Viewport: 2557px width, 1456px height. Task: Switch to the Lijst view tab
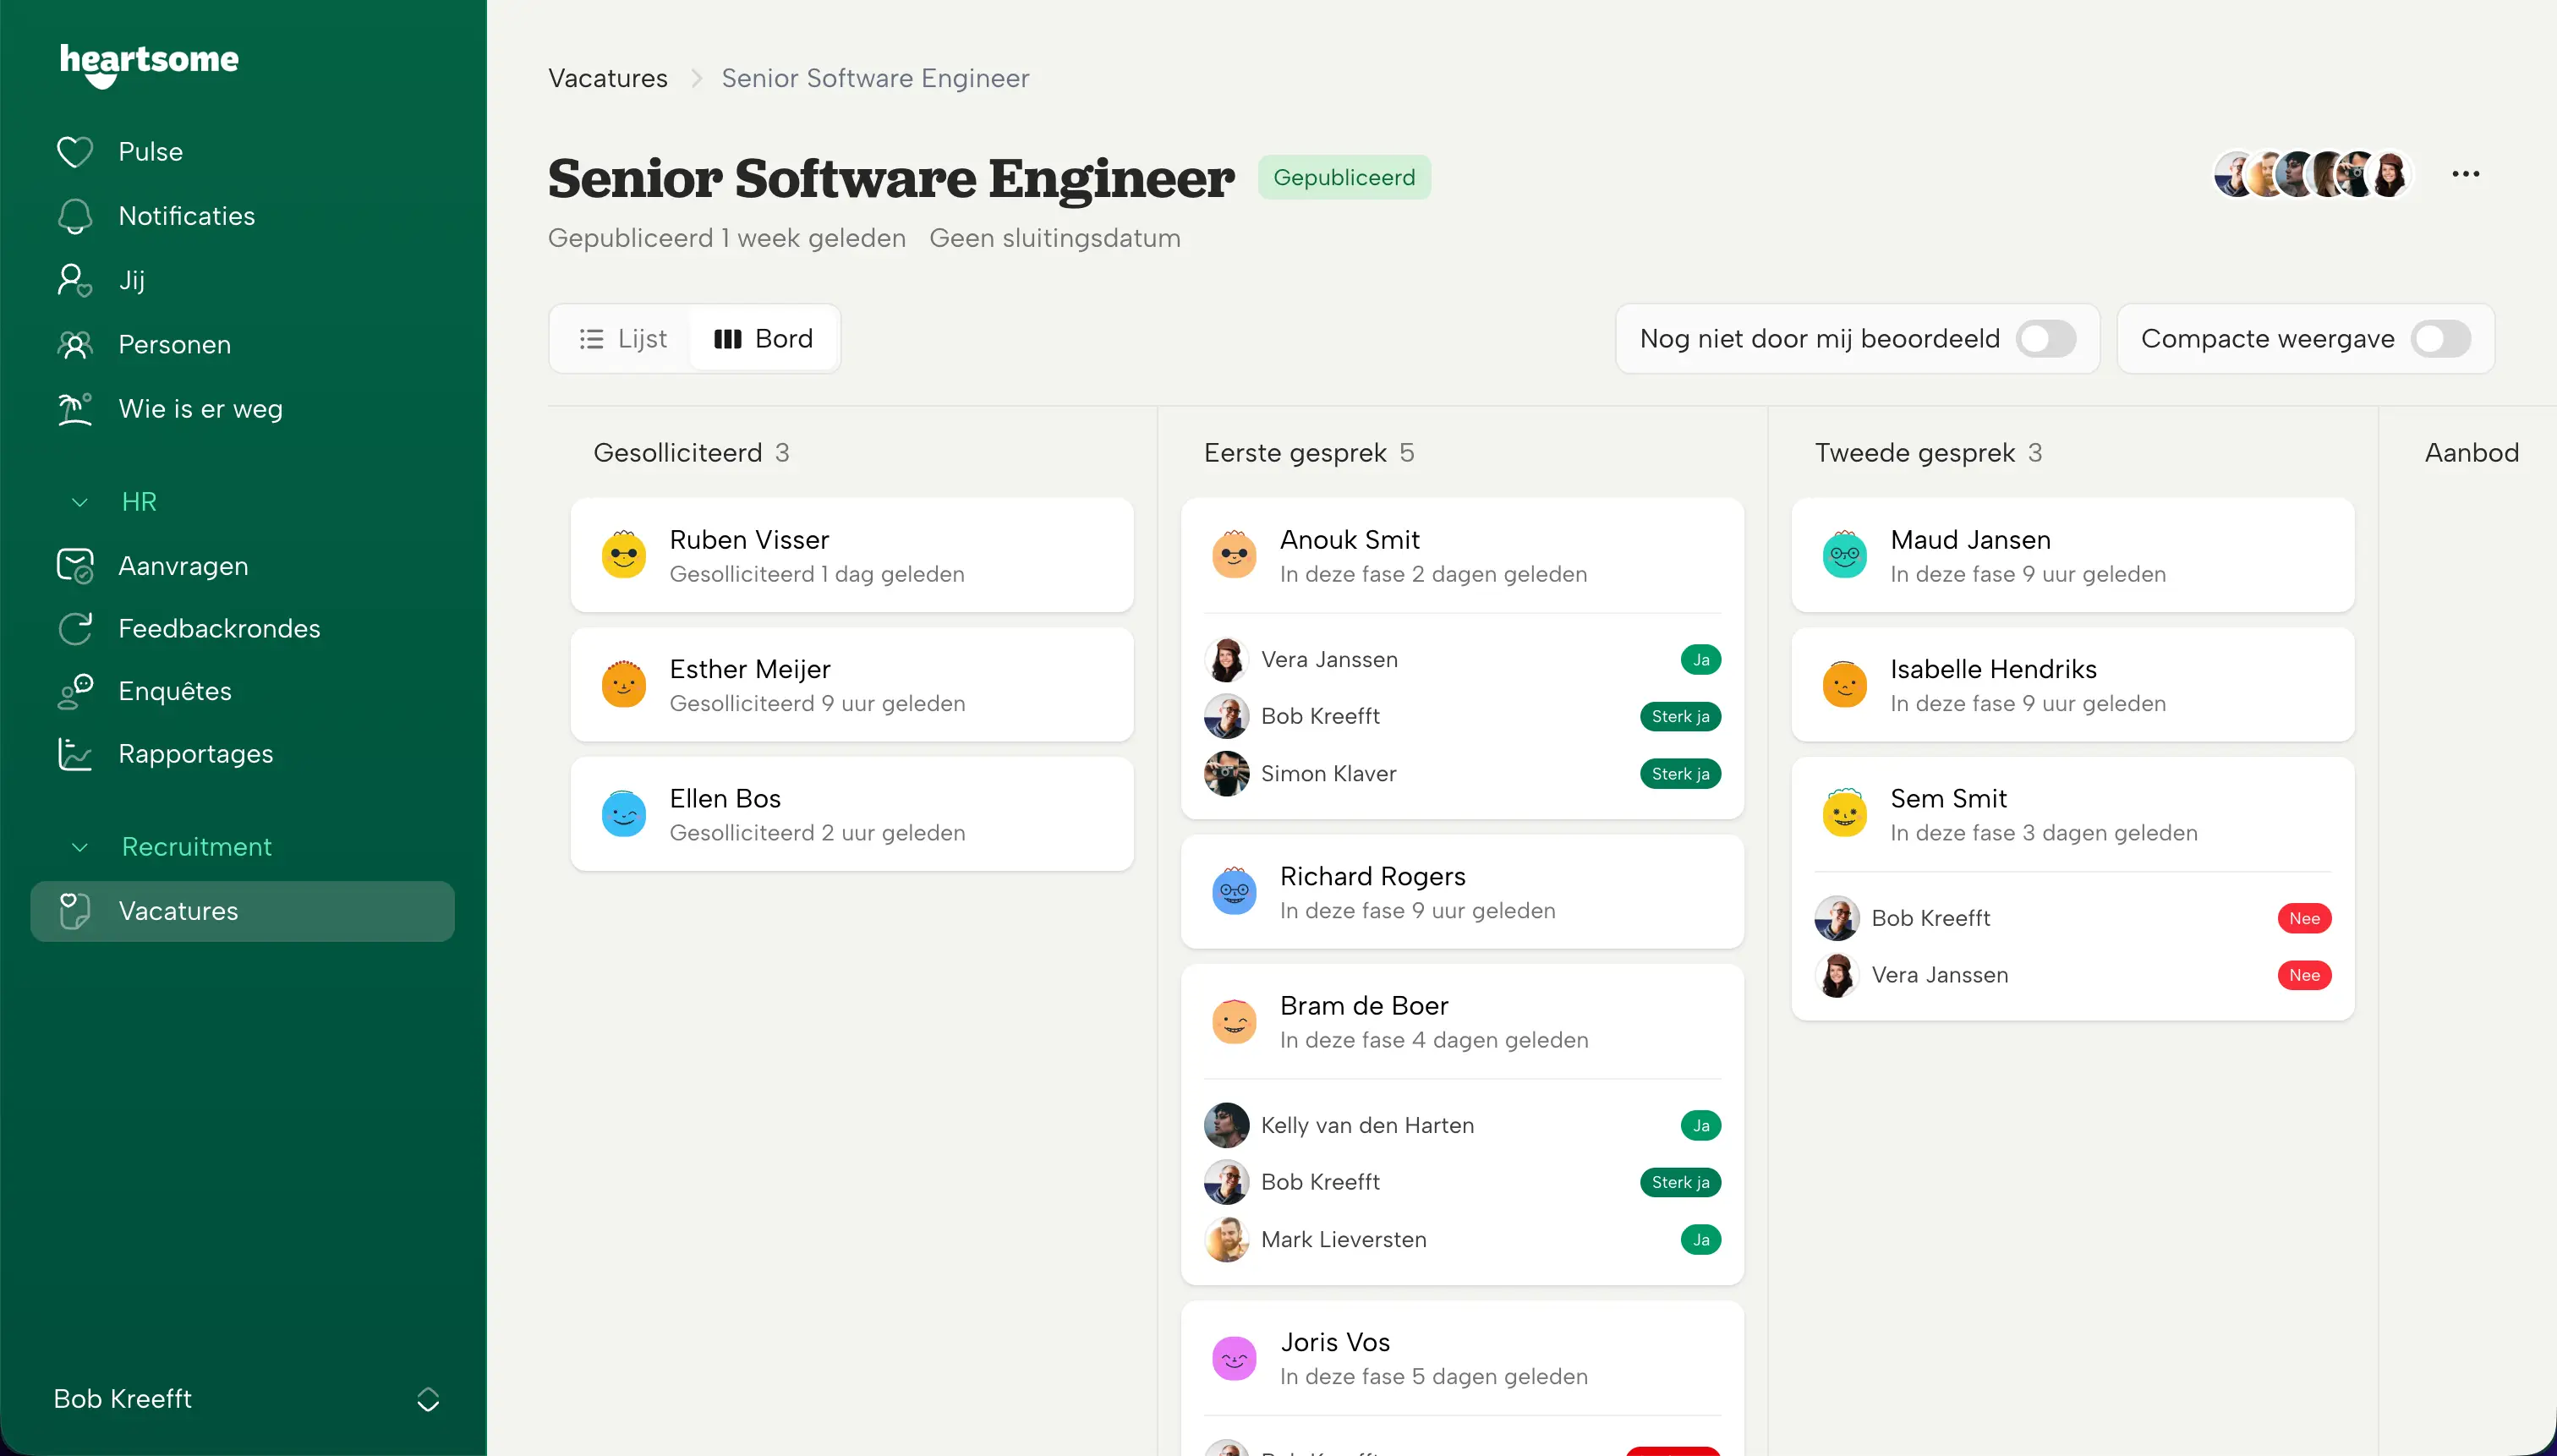tap(622, 339)
